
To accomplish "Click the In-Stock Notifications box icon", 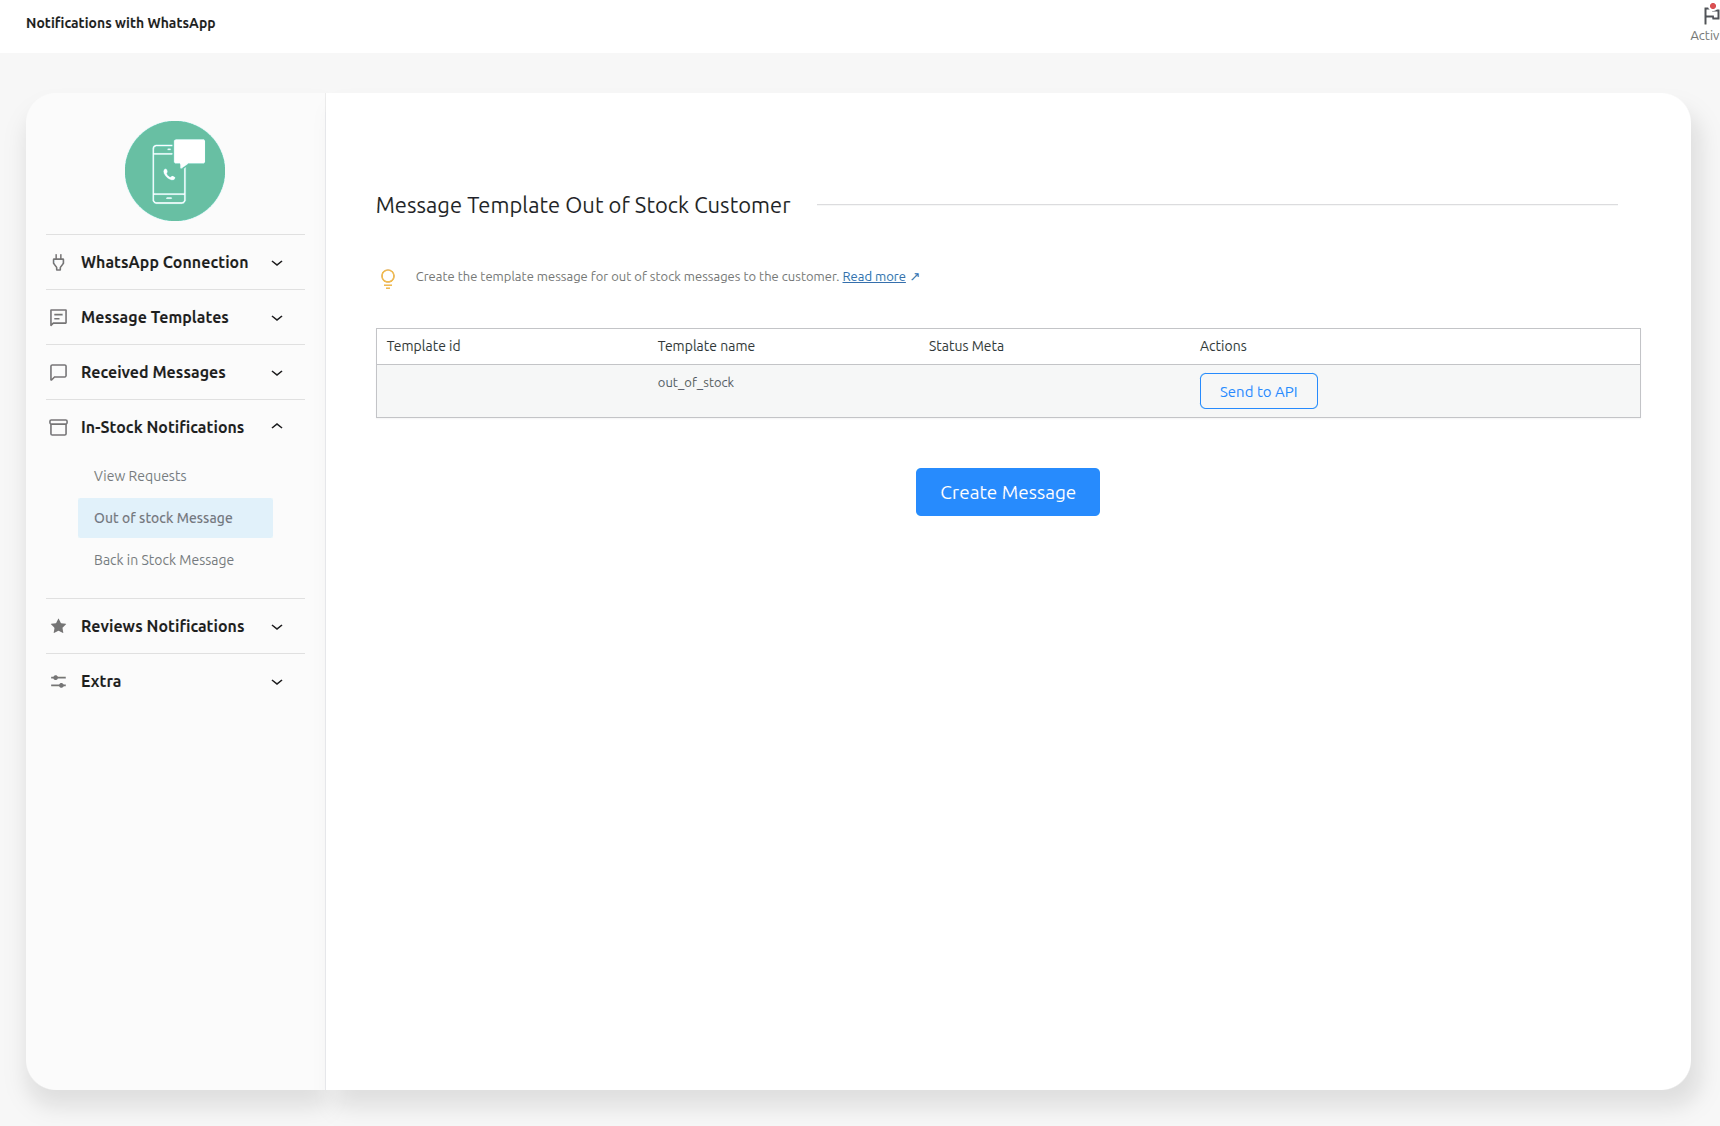I will pos(59,428).
